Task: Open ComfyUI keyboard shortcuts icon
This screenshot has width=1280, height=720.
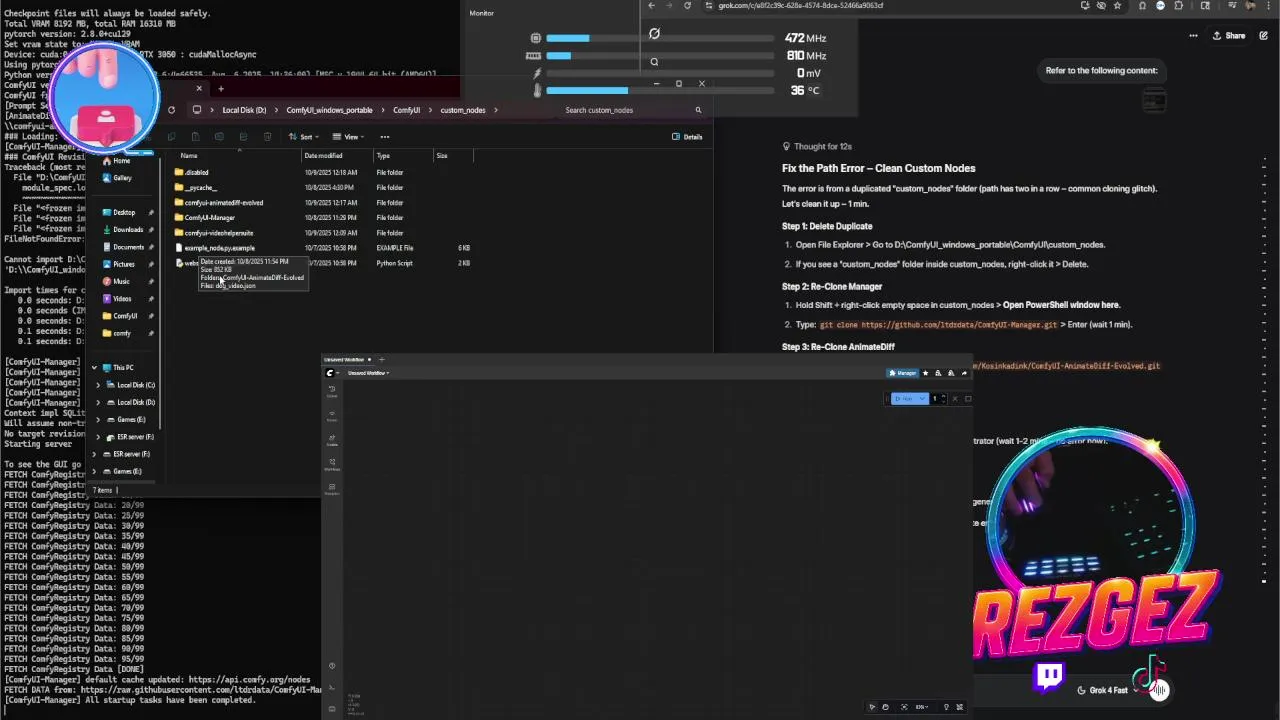Action: pyautogui.click(x=332, y=708)
